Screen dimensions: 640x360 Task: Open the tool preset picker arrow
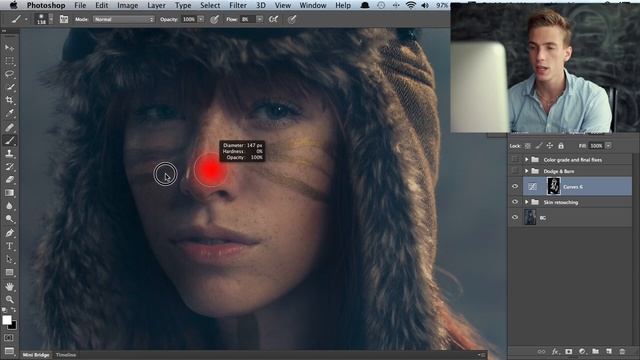(26, 19)
